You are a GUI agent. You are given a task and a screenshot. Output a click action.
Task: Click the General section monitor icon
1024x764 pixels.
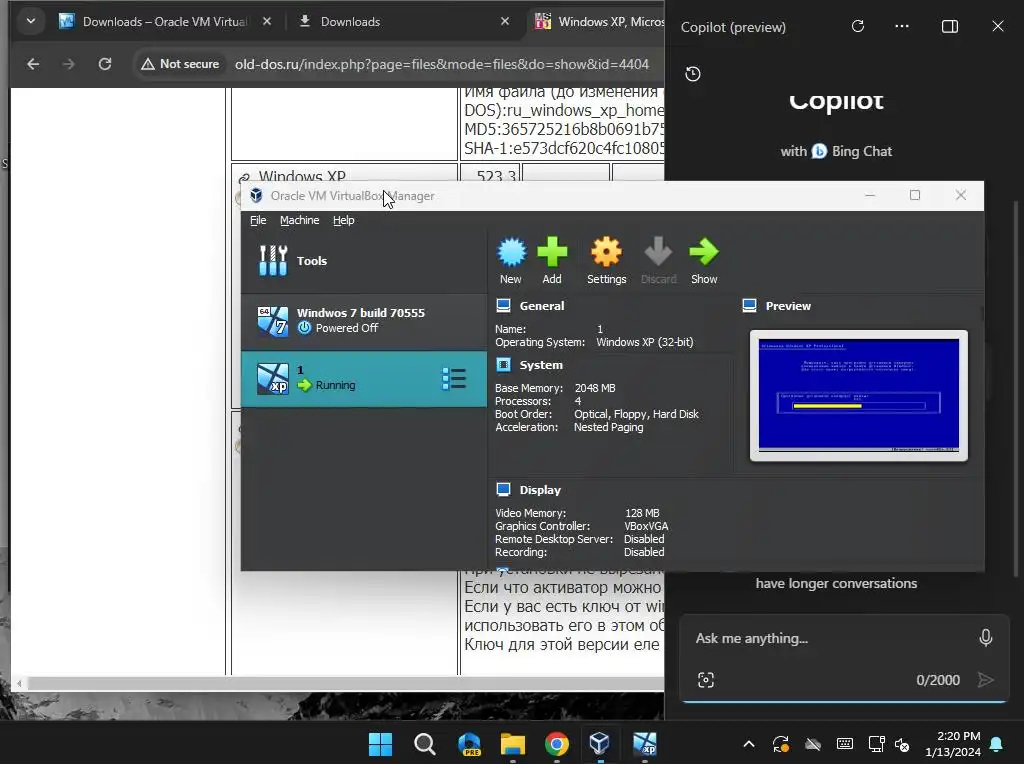coord(504,306)
